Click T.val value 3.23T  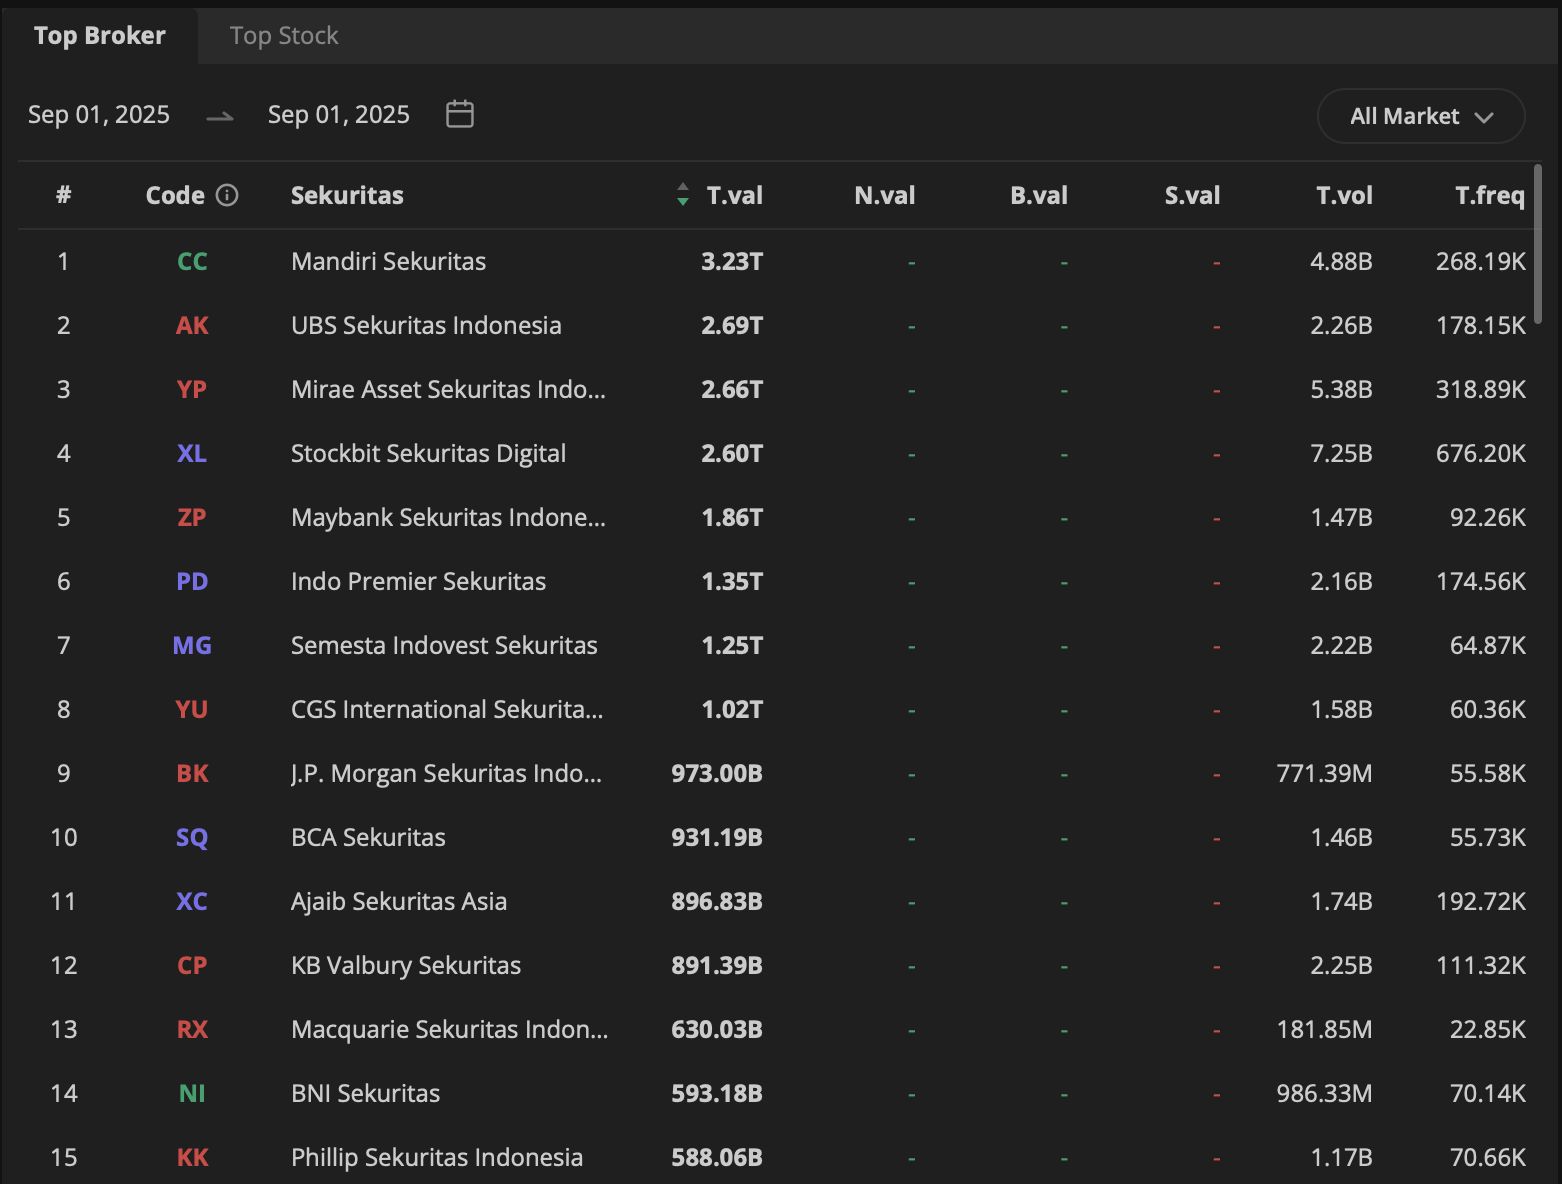tap(732, 262)
